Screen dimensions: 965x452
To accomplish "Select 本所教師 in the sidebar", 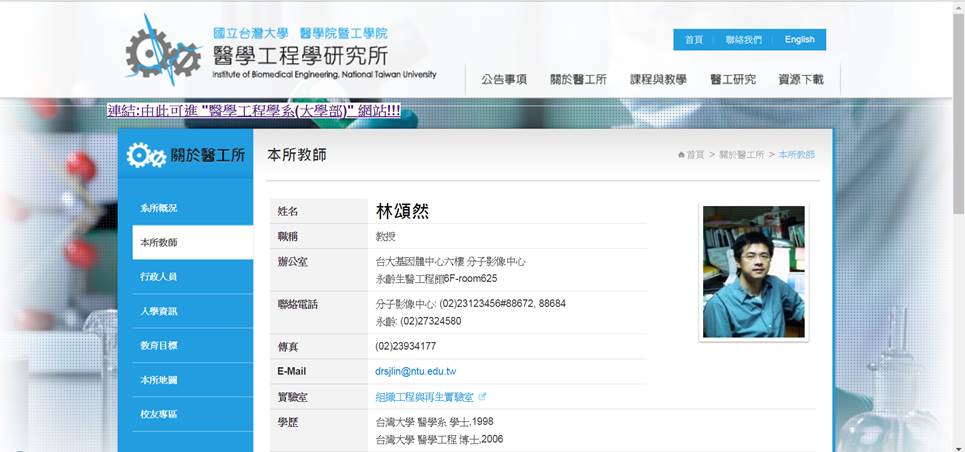I will tap(193, 243).
